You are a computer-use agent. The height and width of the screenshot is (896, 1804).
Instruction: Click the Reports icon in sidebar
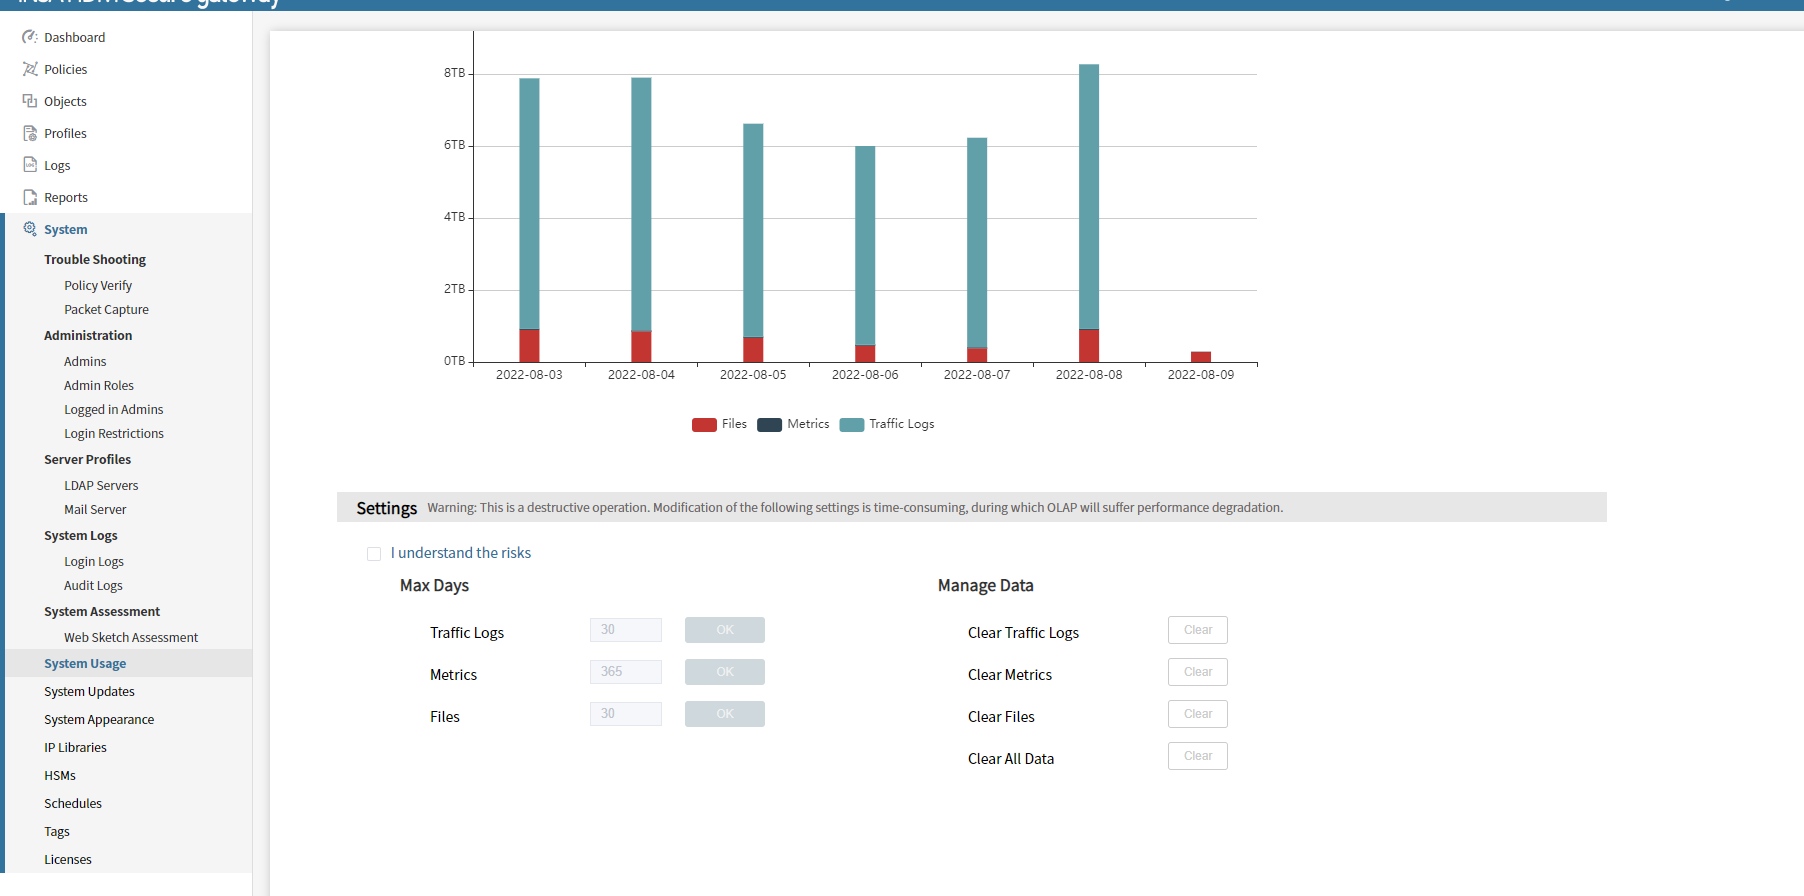tap(30, 197)
